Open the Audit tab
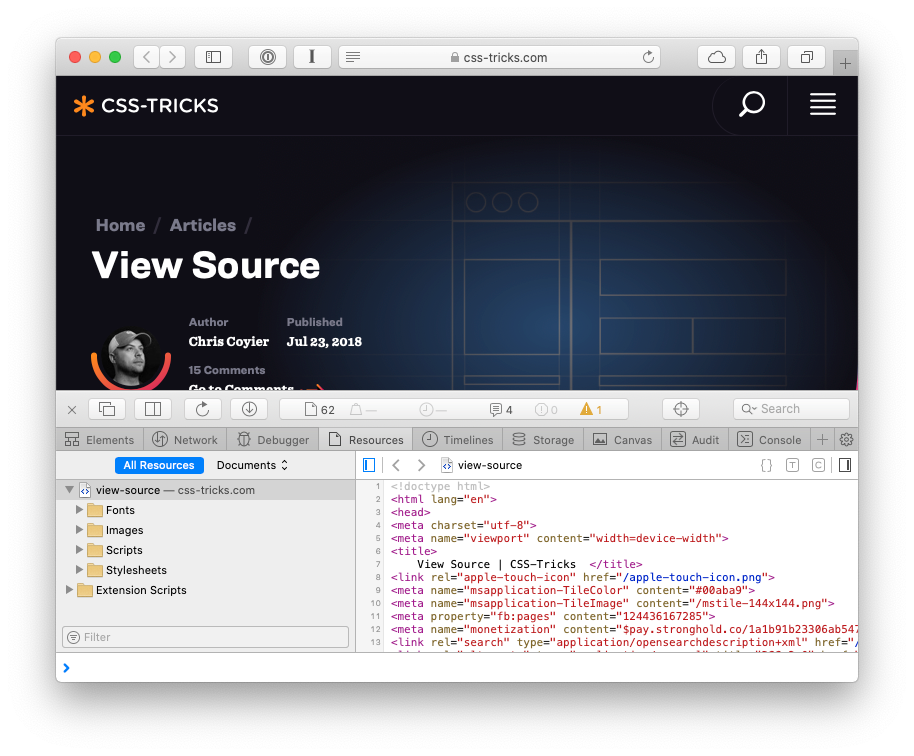Image resolution: width=914 pixels, height=756 pixels. click(695, 439)
